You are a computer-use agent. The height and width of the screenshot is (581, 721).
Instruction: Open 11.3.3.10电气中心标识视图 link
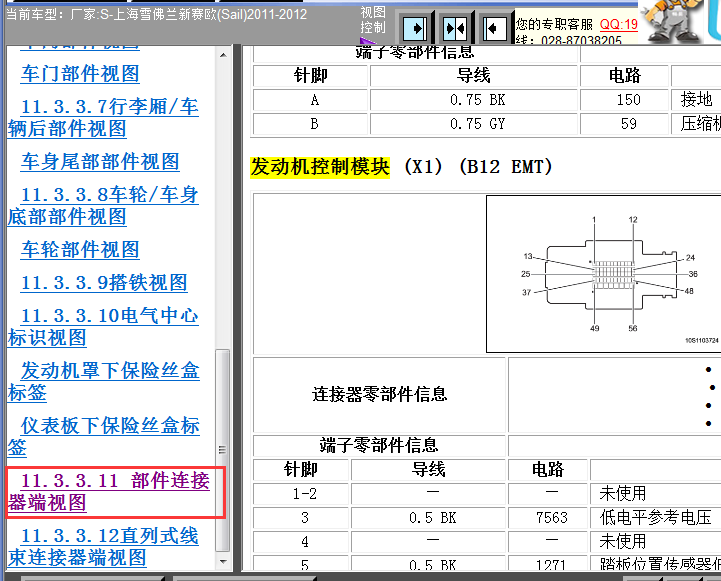tap(103, 326)
